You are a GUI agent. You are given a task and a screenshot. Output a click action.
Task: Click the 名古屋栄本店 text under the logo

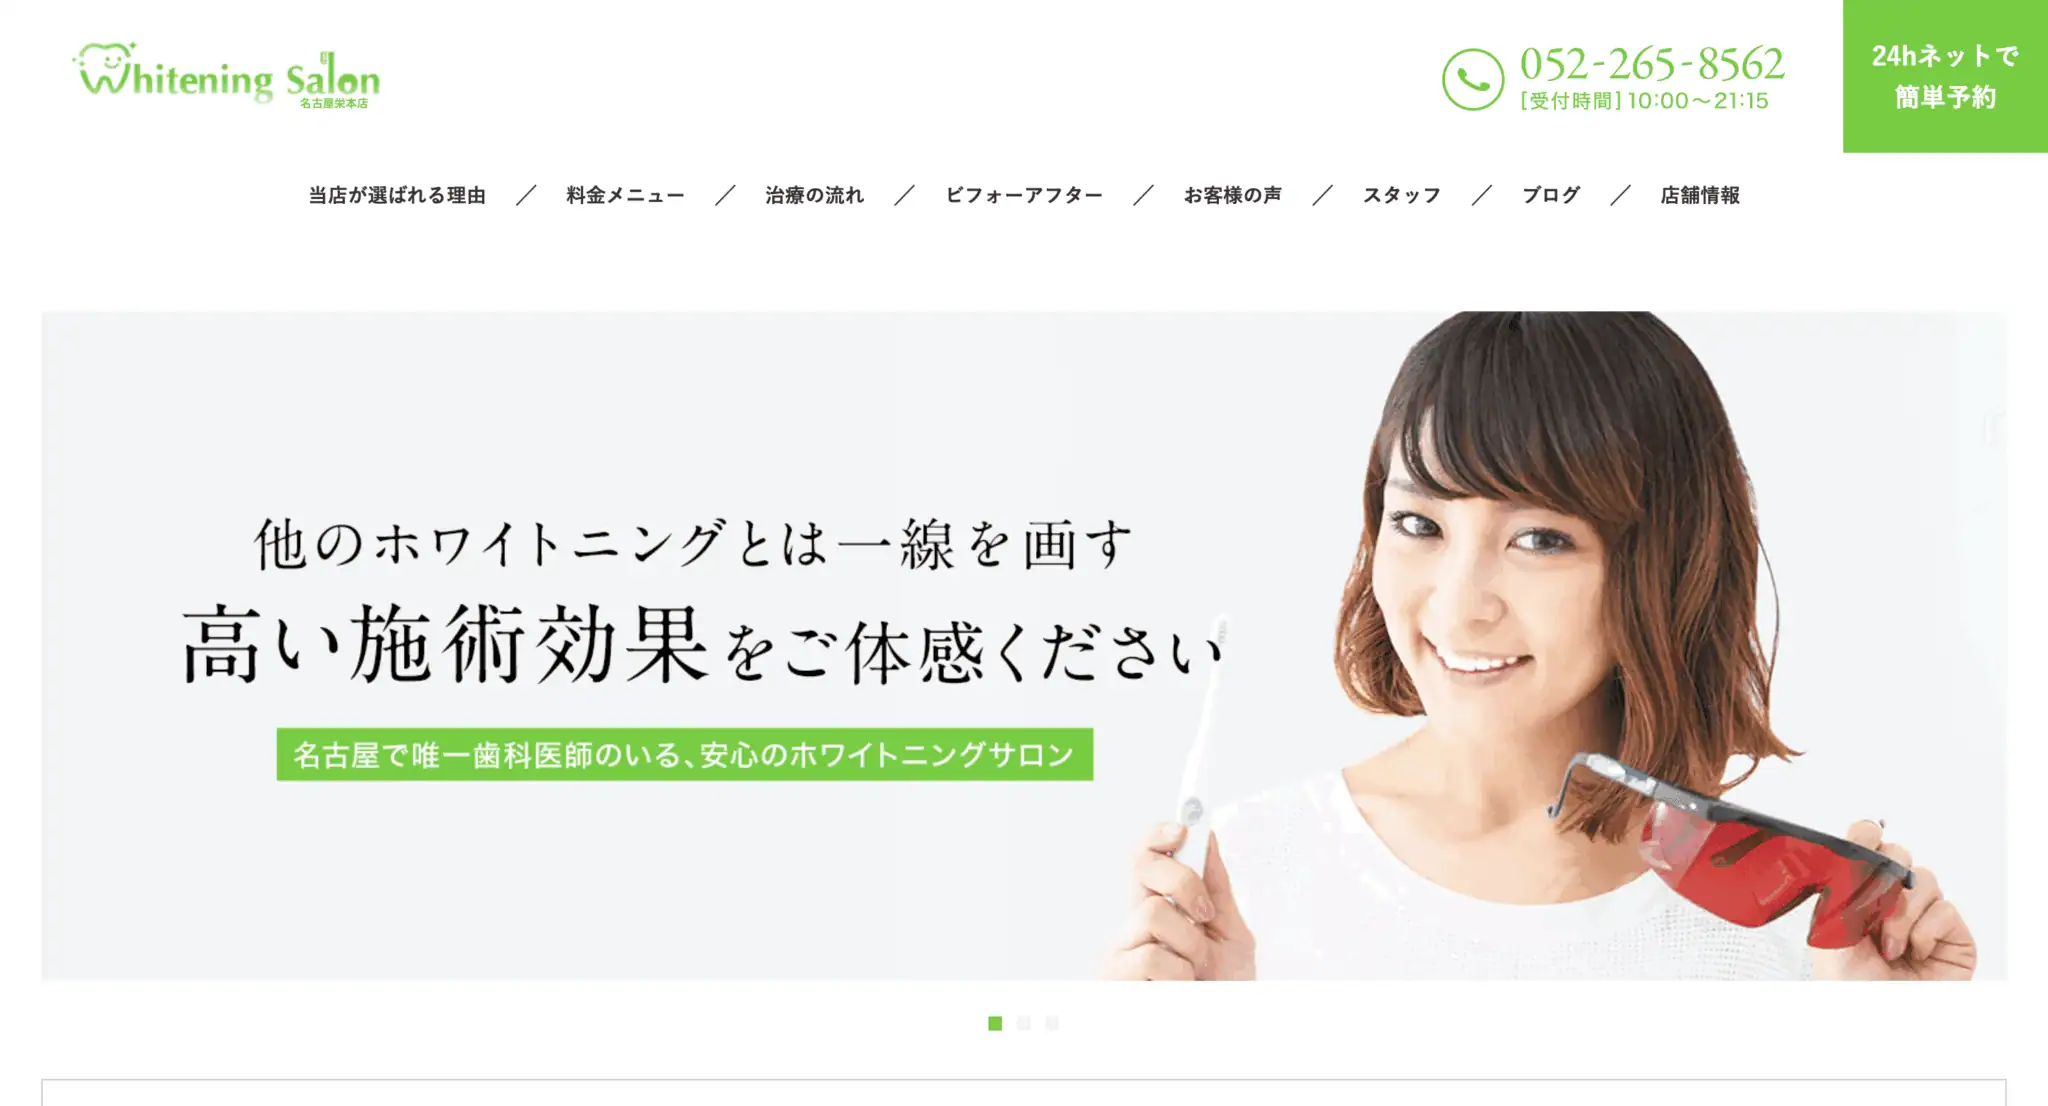334,103
